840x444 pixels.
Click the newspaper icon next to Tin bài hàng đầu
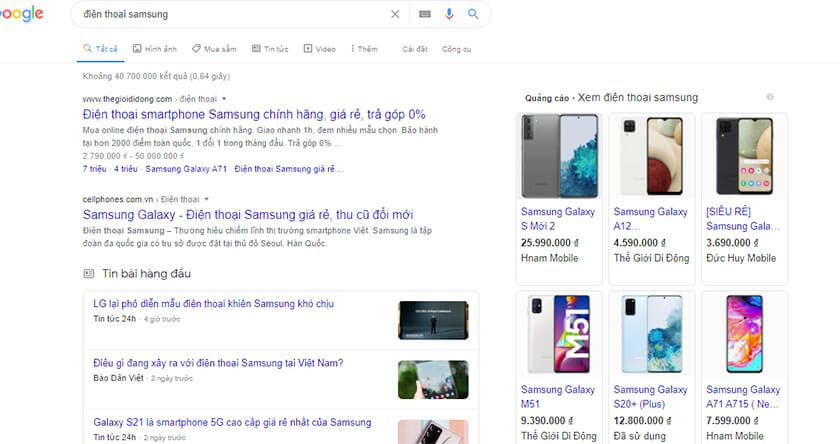pos(88,274)
